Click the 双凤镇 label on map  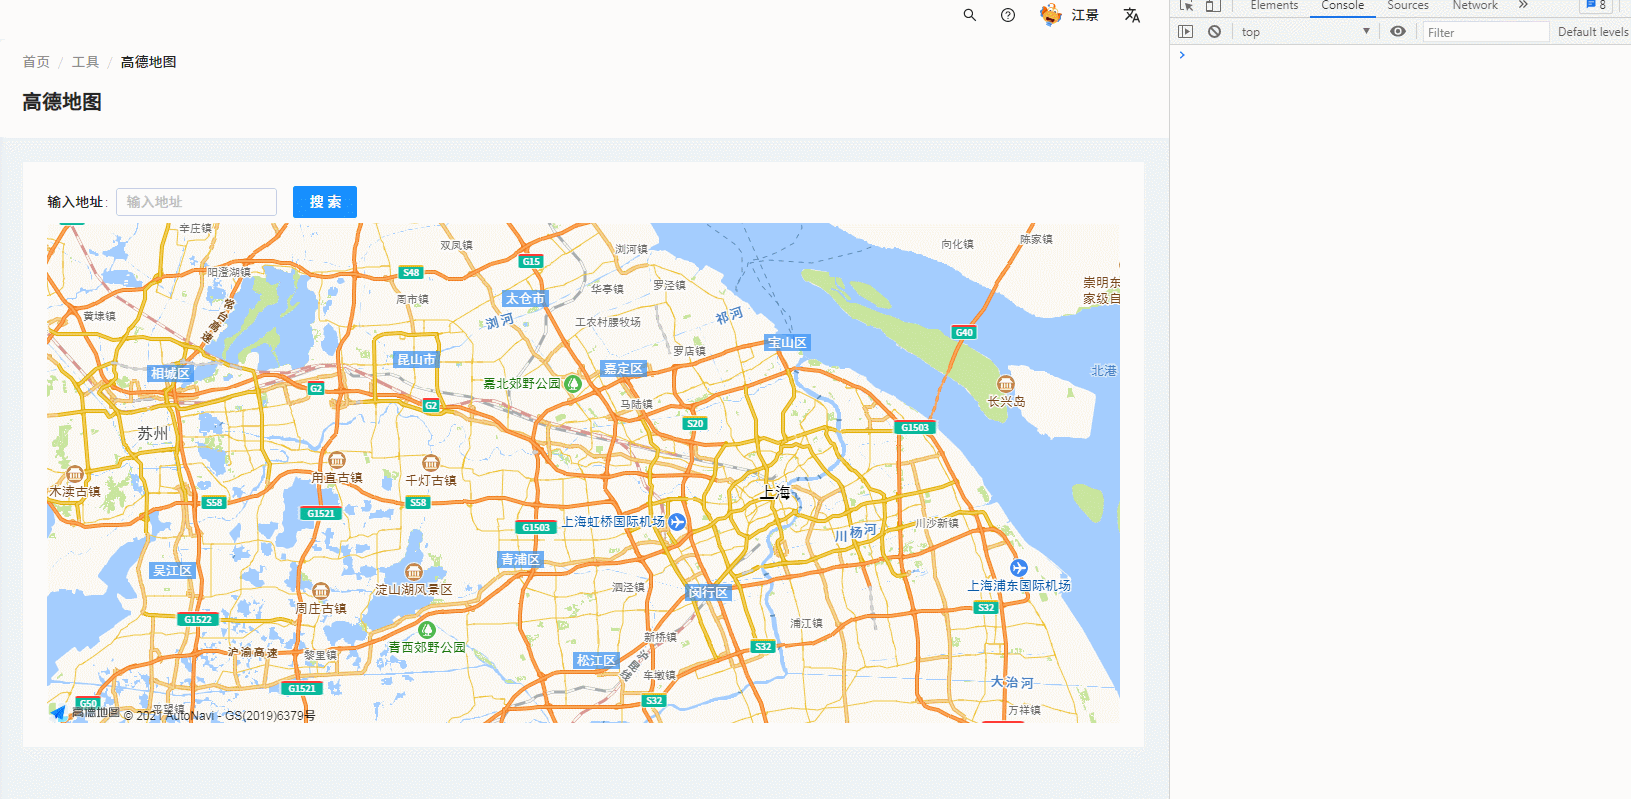(457, 245)
